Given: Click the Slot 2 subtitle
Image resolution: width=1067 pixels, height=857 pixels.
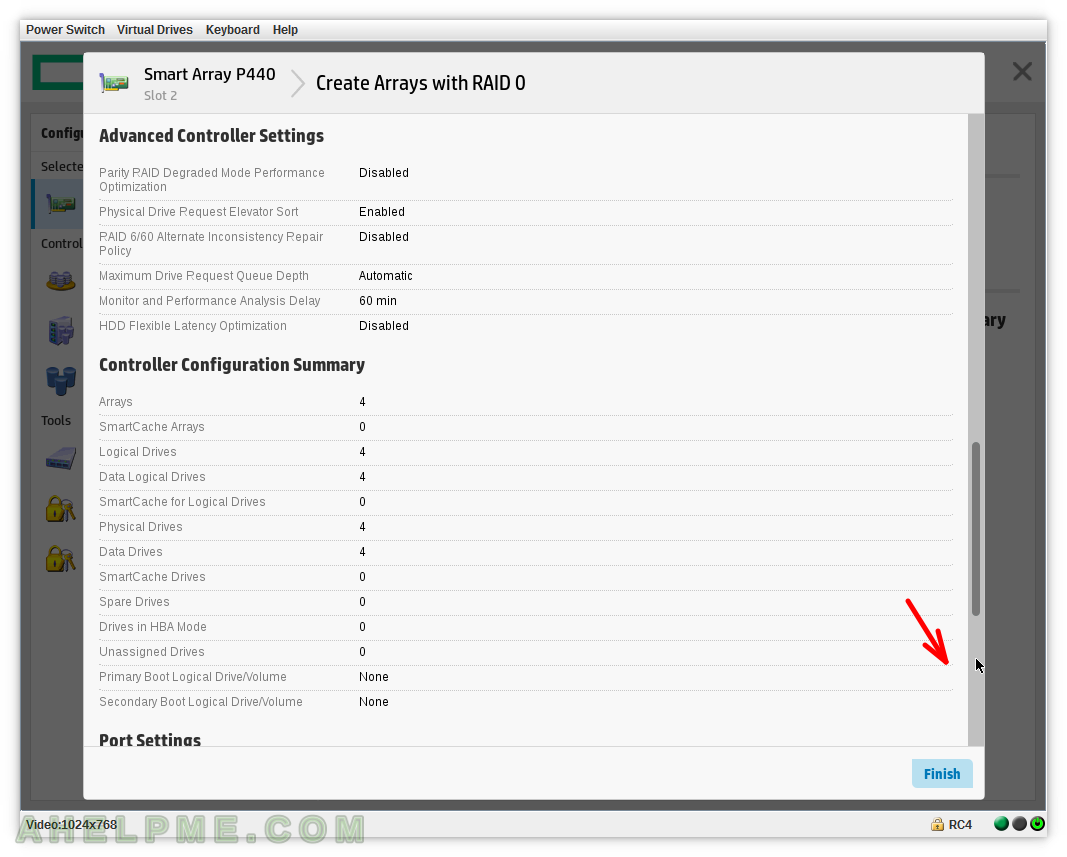Looking at the screenshot, I should [x=161, y=95].
